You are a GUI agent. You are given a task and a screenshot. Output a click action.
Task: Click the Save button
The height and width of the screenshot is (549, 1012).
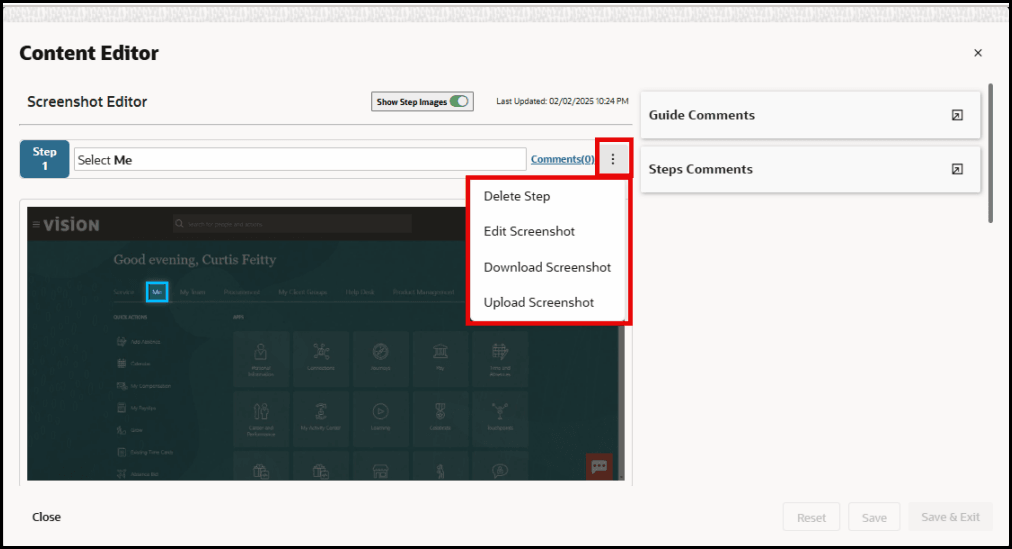[x=874, y=517]
